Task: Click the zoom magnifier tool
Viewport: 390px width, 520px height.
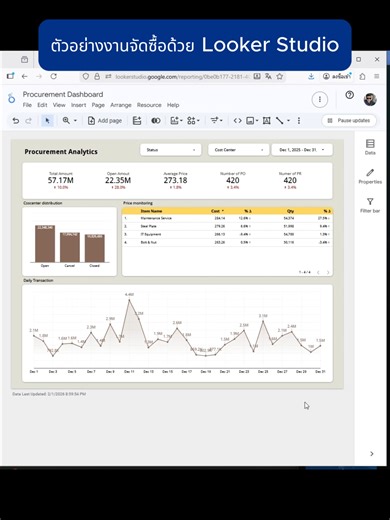Action: (66, 121)
